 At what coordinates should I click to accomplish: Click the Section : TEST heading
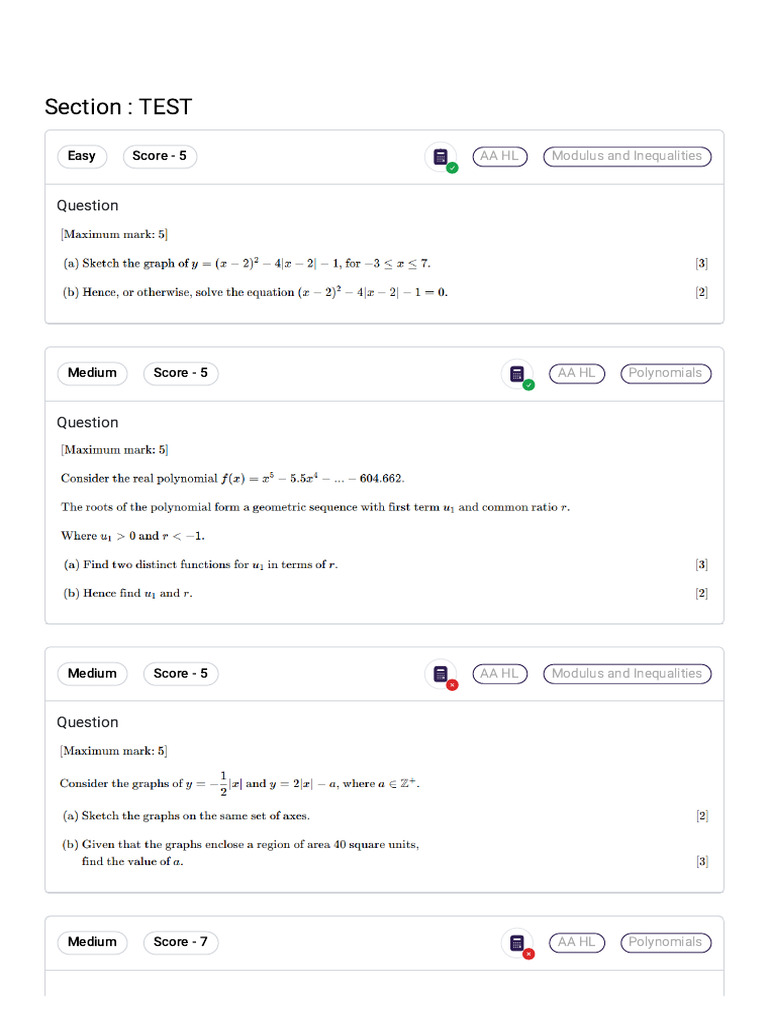(118, 106)
